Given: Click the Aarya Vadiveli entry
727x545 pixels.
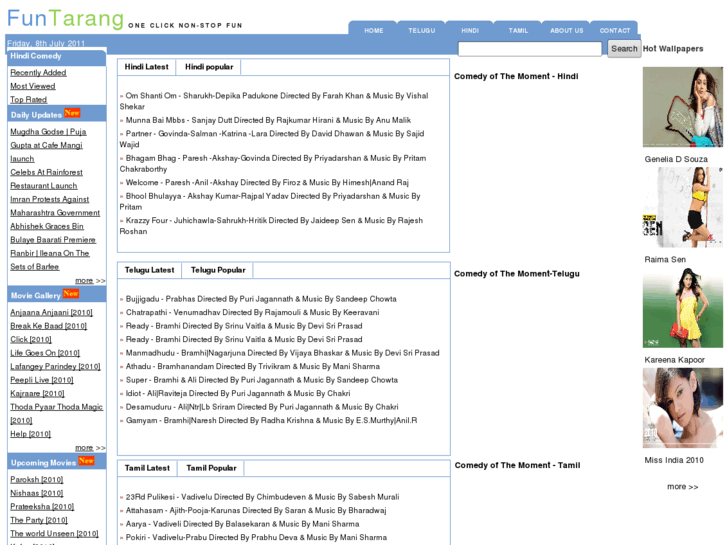Looking at the screenshot, I should click(242, 524).
